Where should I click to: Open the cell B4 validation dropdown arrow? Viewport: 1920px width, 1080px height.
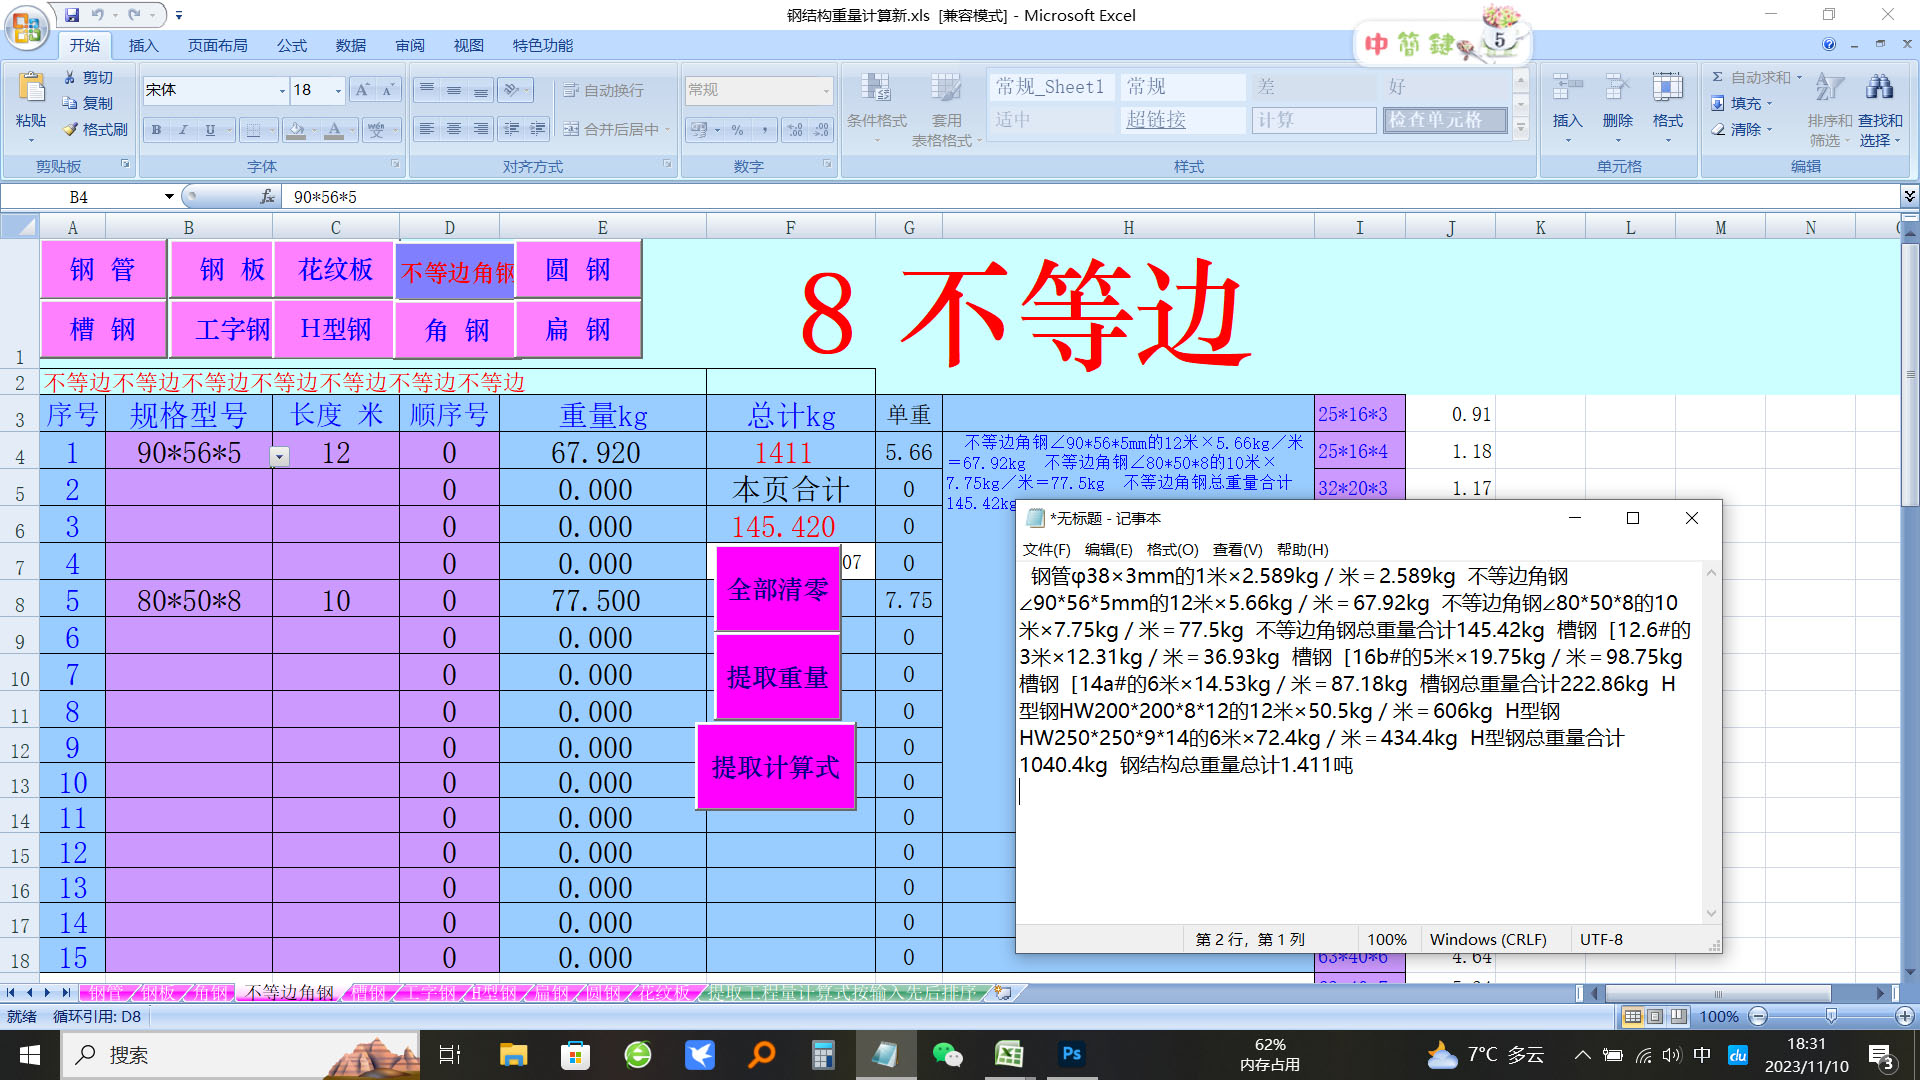click(x=280, y=457)
